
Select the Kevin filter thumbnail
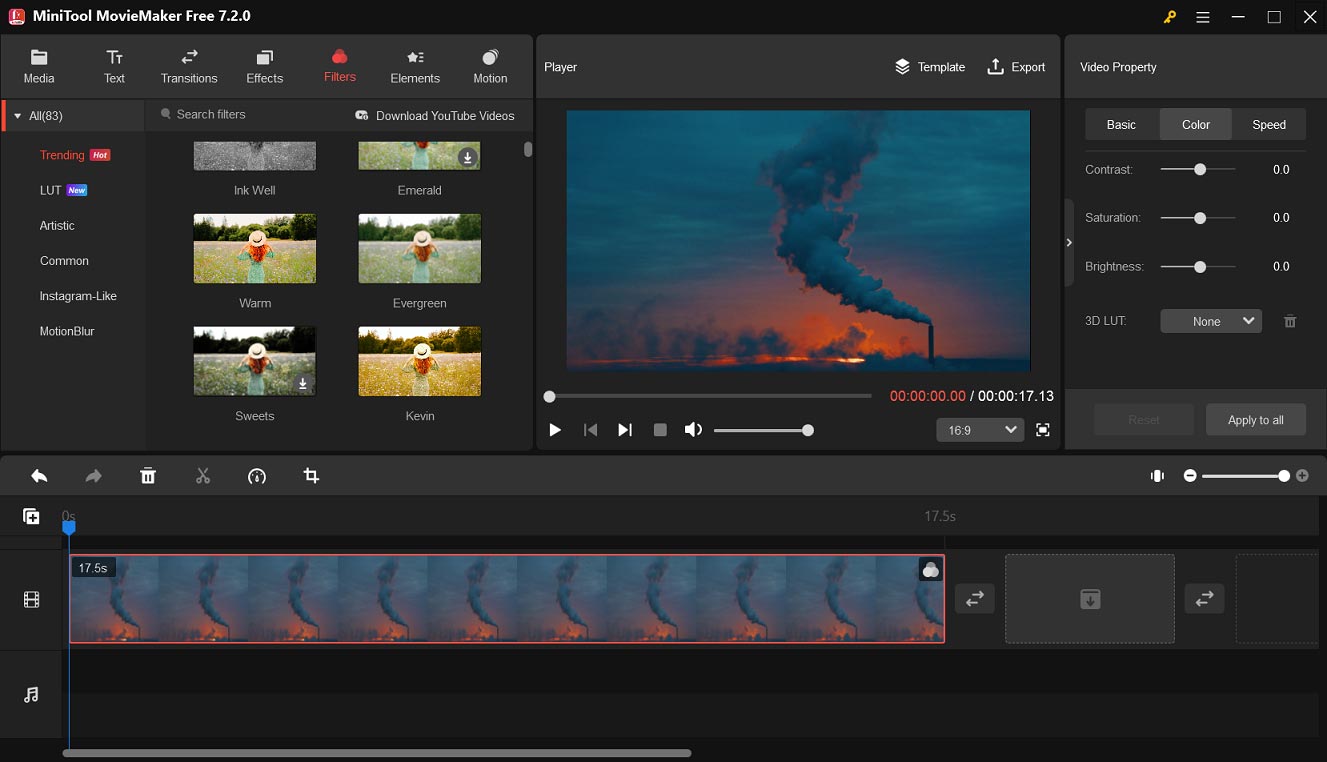click(420, 361)
